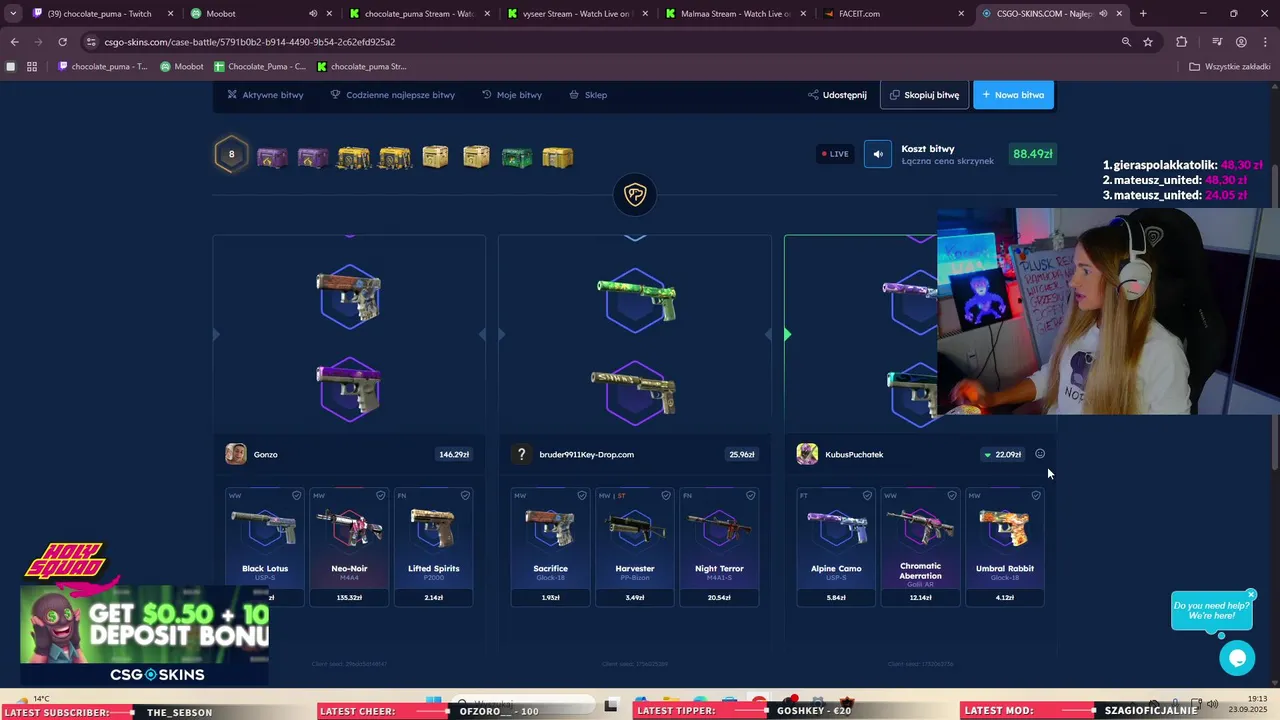Viewport: 1280px width, 720px height.
Task: Open the Chrome three-dot menu
Action: [1265, 42]
